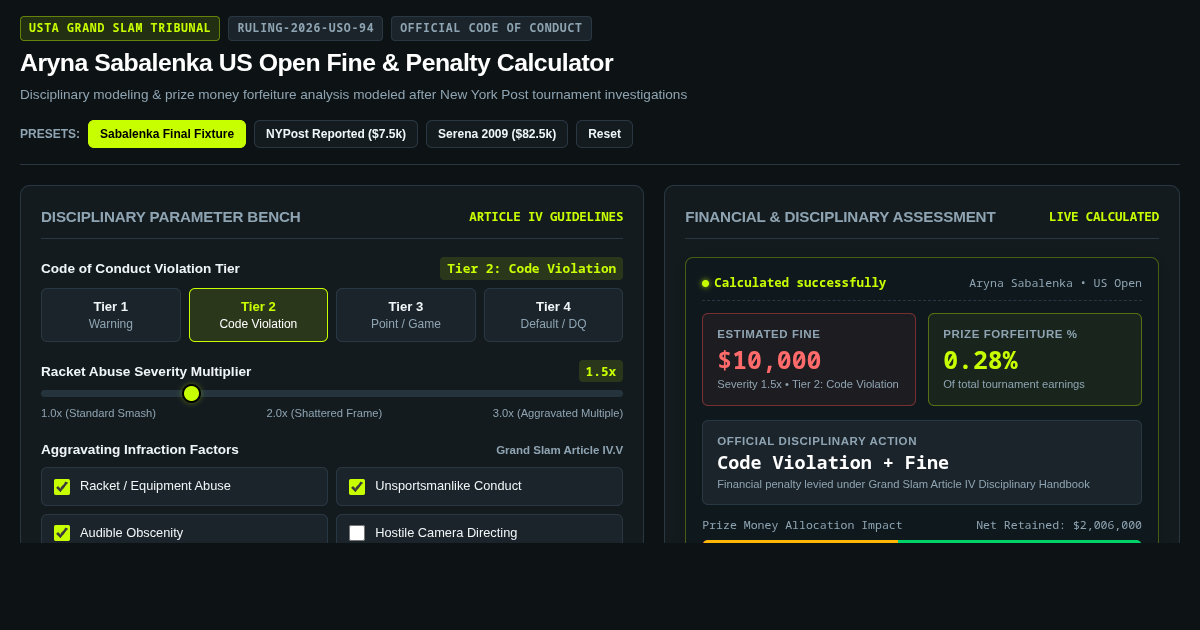
Task: Select Tier 4 Default / DQ
Action: [553, 315]
